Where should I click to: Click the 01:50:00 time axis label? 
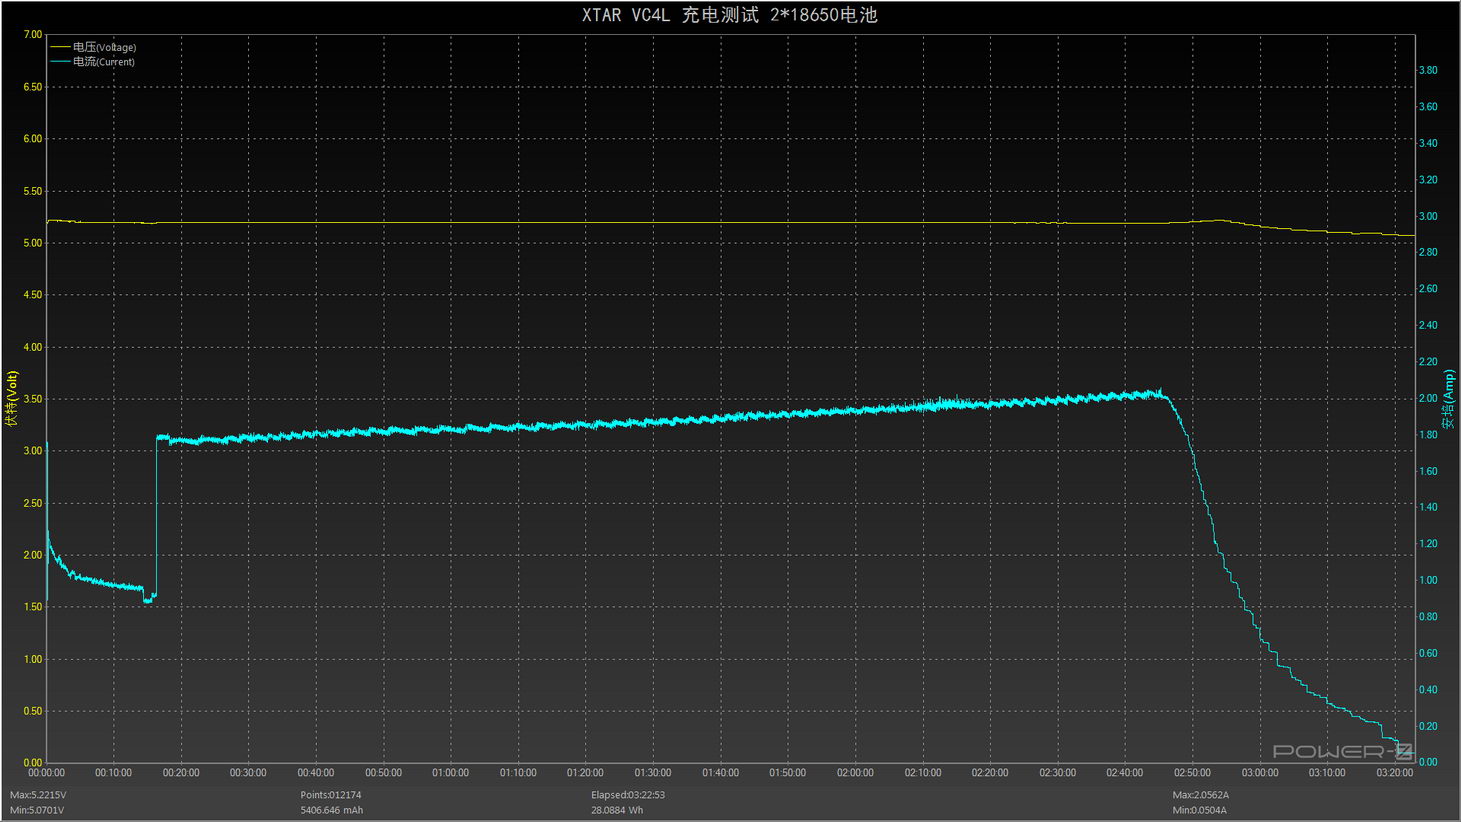[x=788, y=773]
